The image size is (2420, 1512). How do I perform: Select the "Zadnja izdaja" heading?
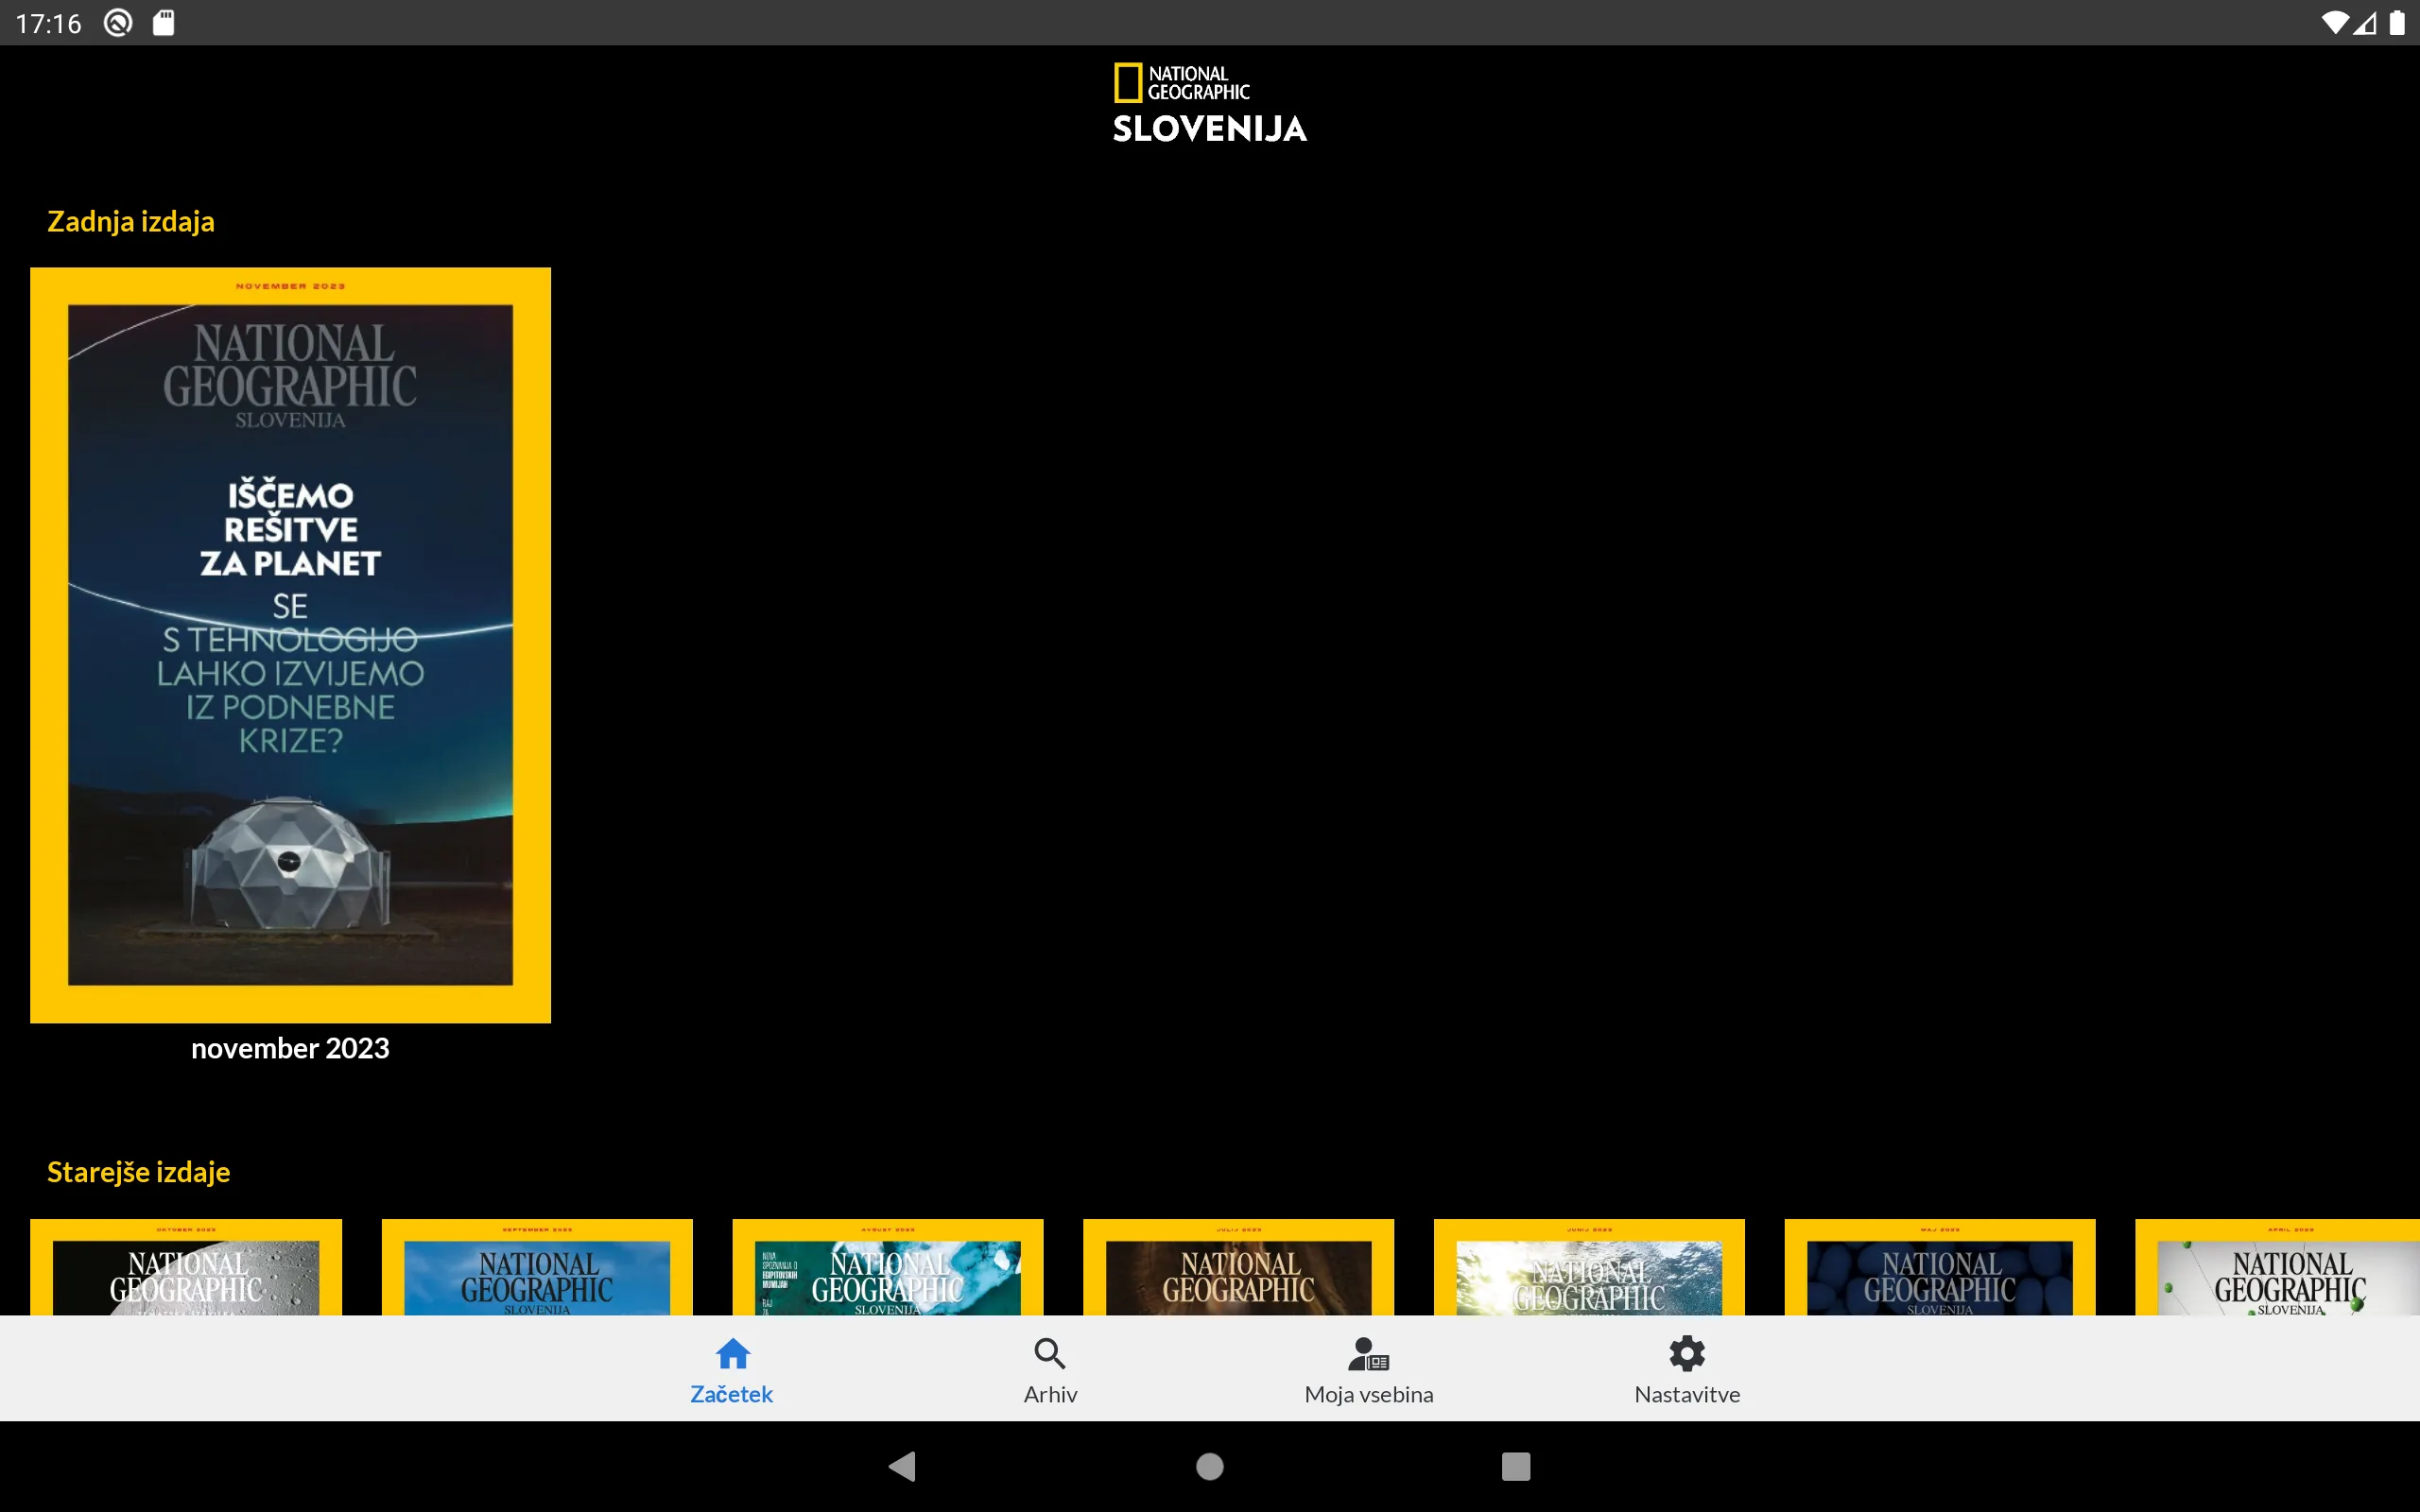131,221
